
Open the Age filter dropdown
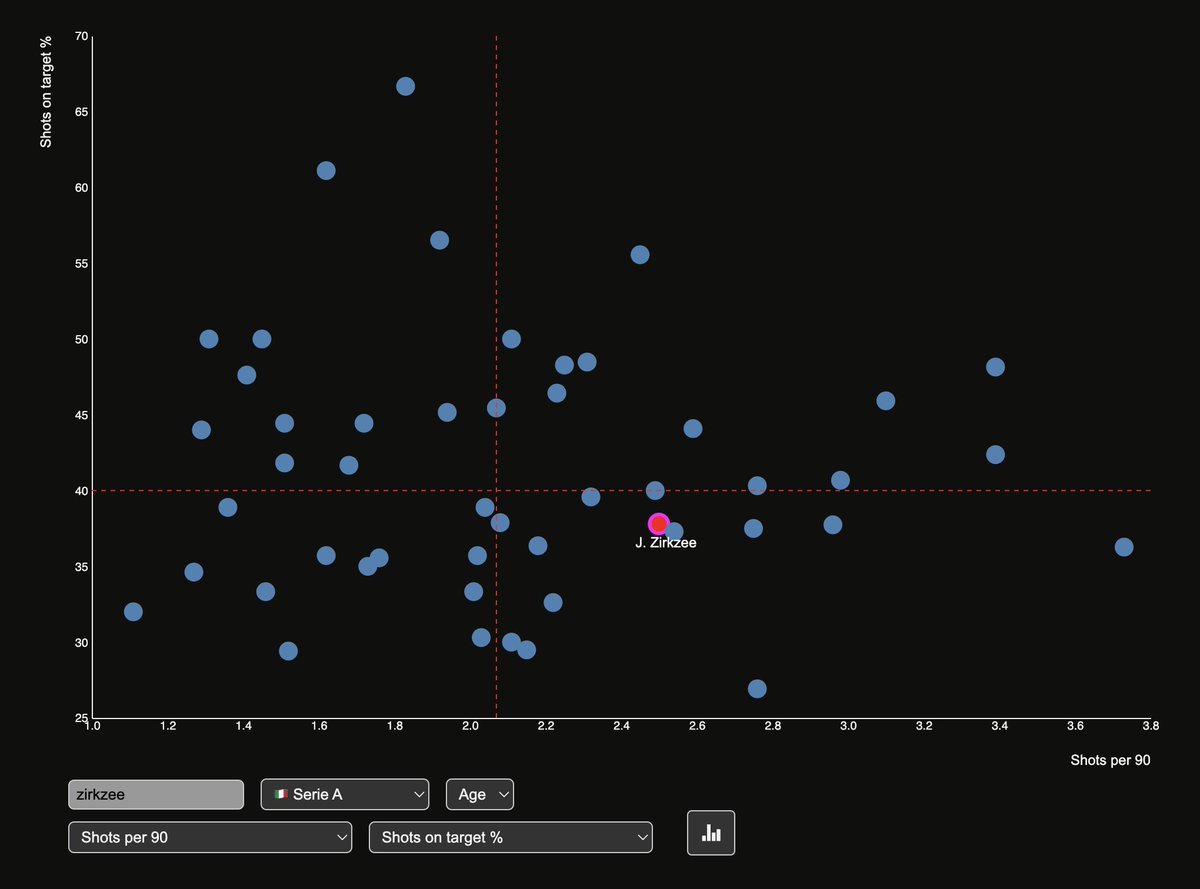[x=480, y=794]
